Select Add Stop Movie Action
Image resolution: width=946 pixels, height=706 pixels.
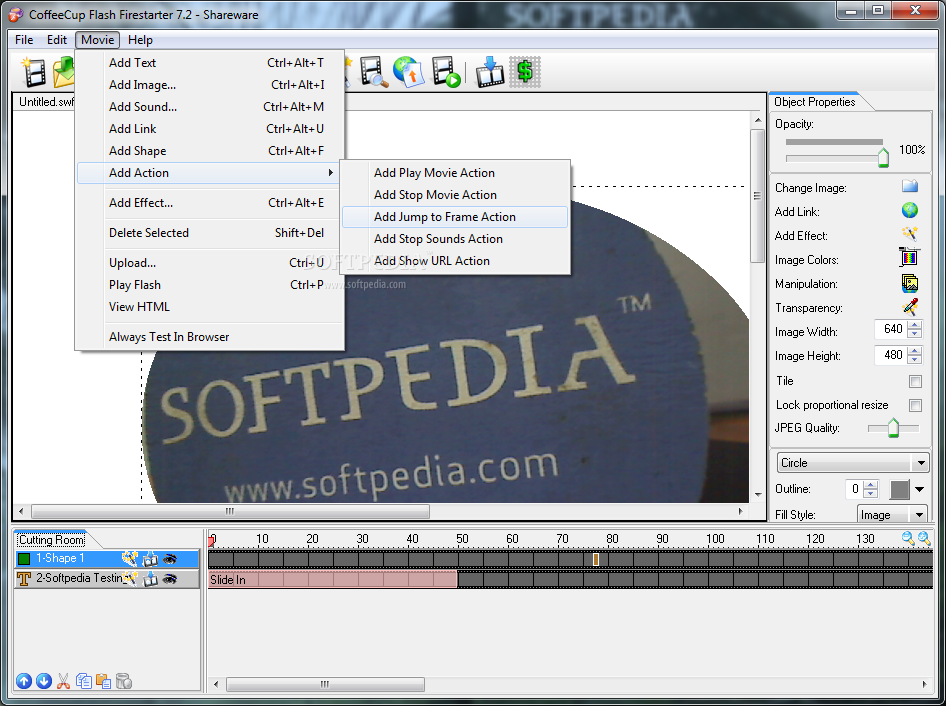(455, 195)
